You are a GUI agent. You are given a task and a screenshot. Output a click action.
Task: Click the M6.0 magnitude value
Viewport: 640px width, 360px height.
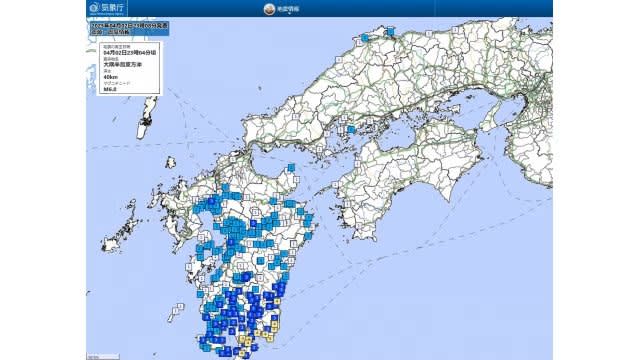pos(110,89)
